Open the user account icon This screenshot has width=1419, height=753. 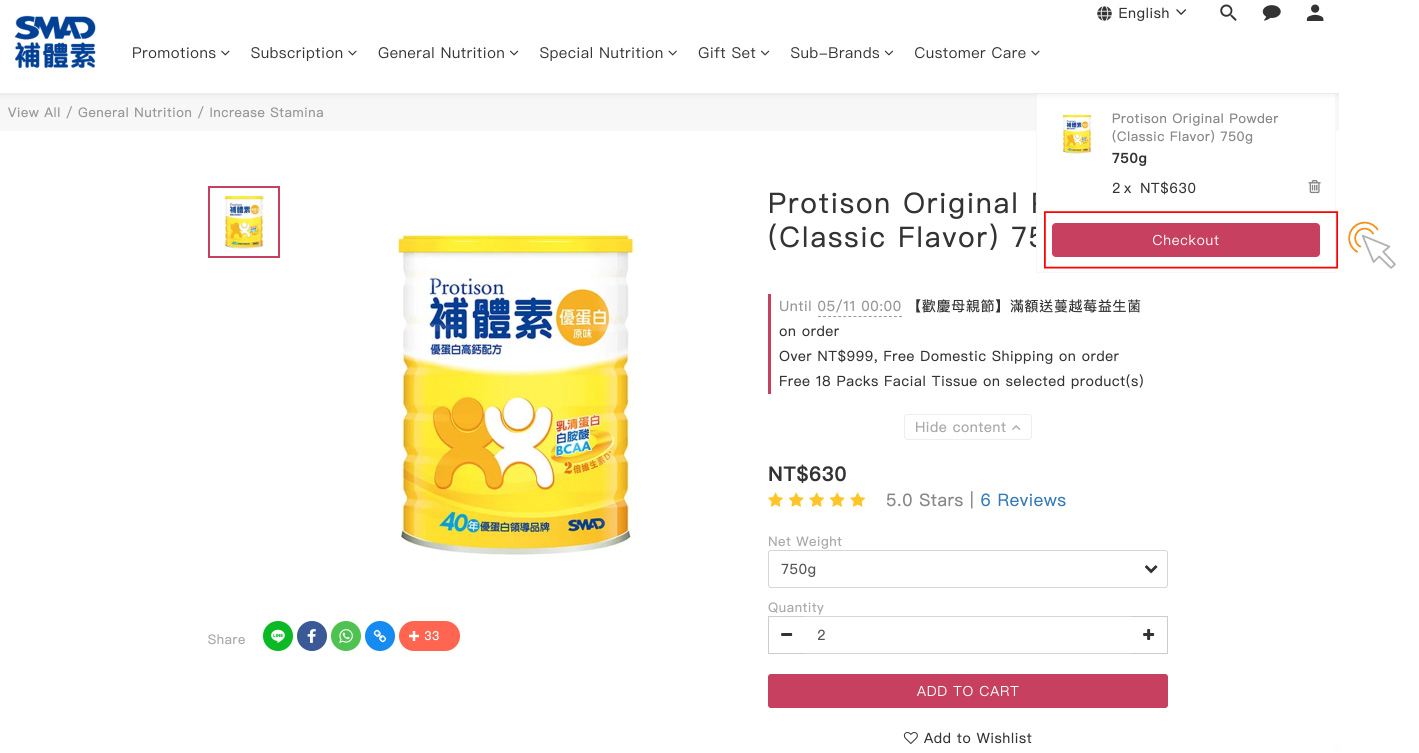coord(1315,13)
